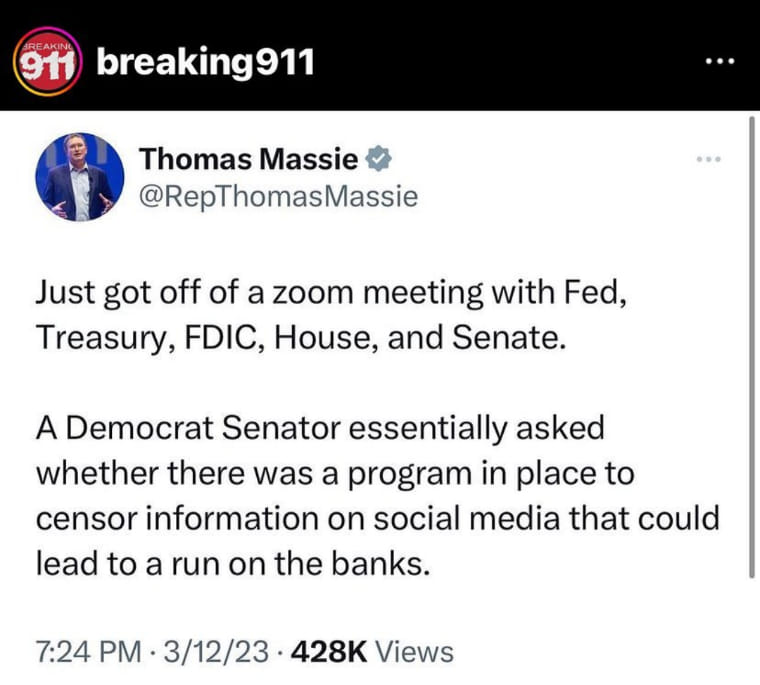Click the right-side vertical scrollbar
Screen dimensions: 760x685
(x=752, y=347)
